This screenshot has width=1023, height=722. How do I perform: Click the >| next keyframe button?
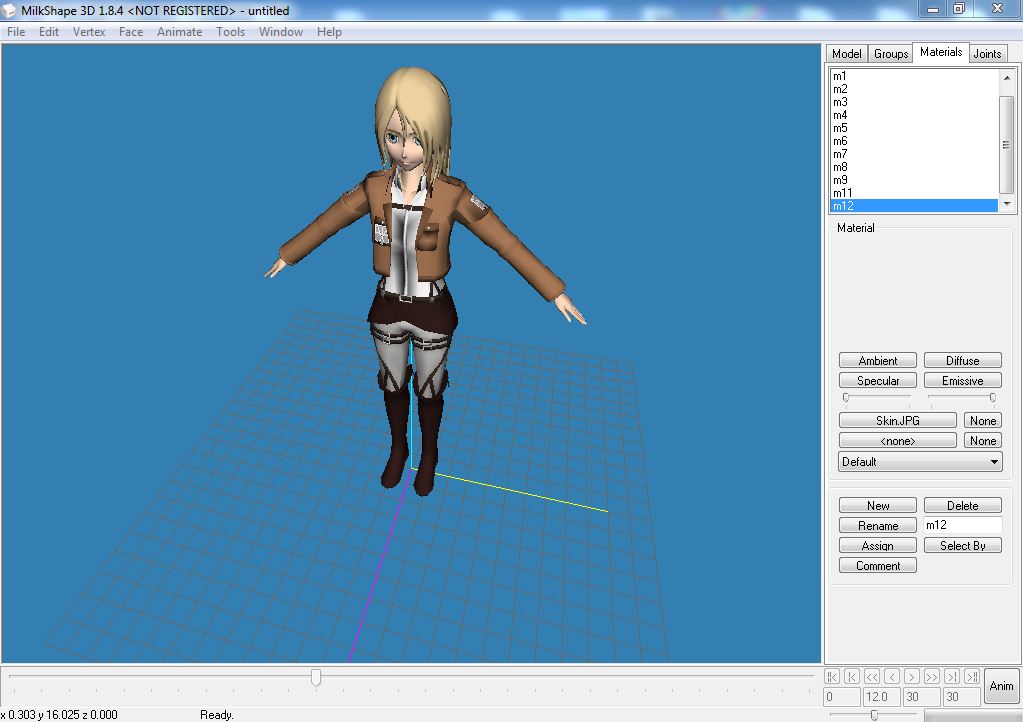pyautogui.click(x=953, y=676)
